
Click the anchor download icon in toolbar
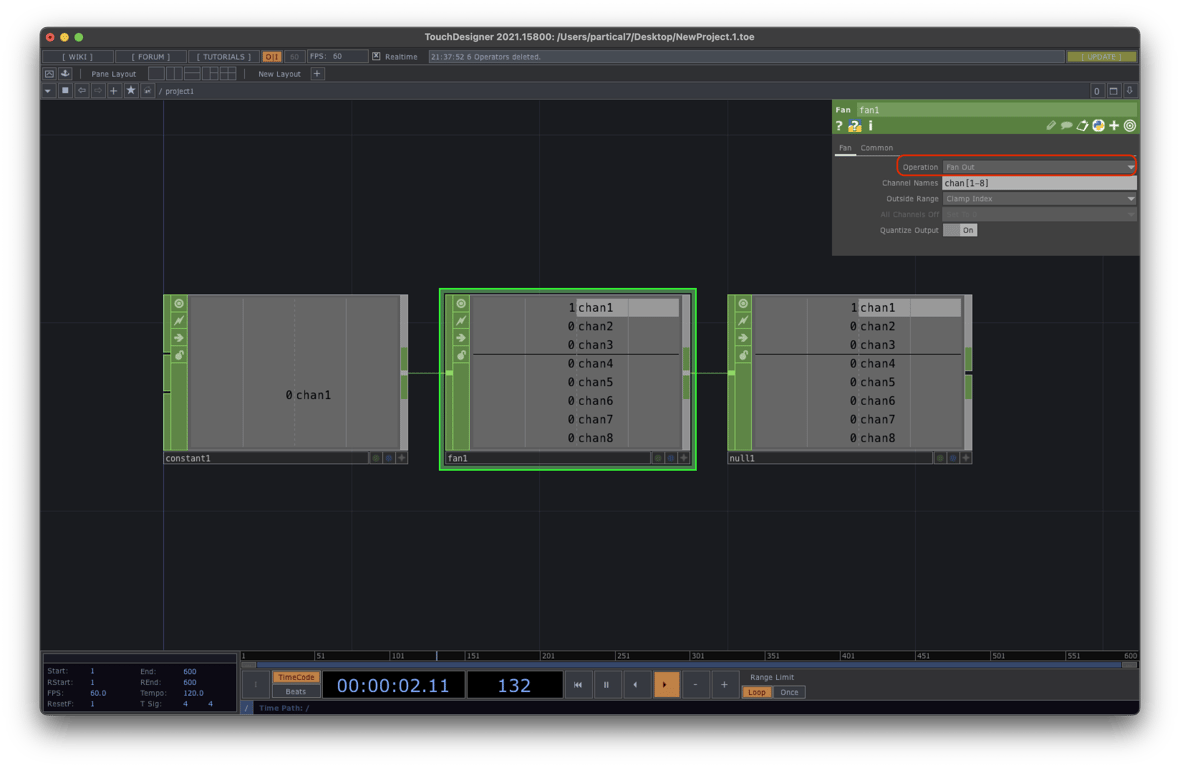click(65, 74)
